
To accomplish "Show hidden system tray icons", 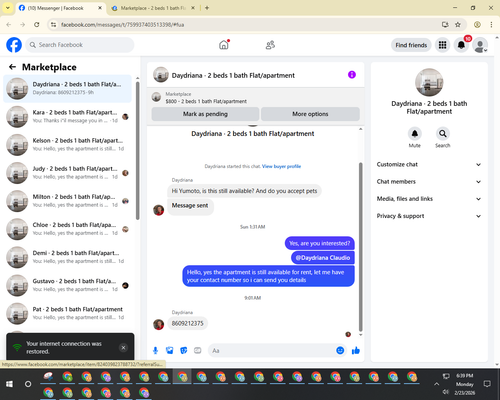I will point(436,384).
